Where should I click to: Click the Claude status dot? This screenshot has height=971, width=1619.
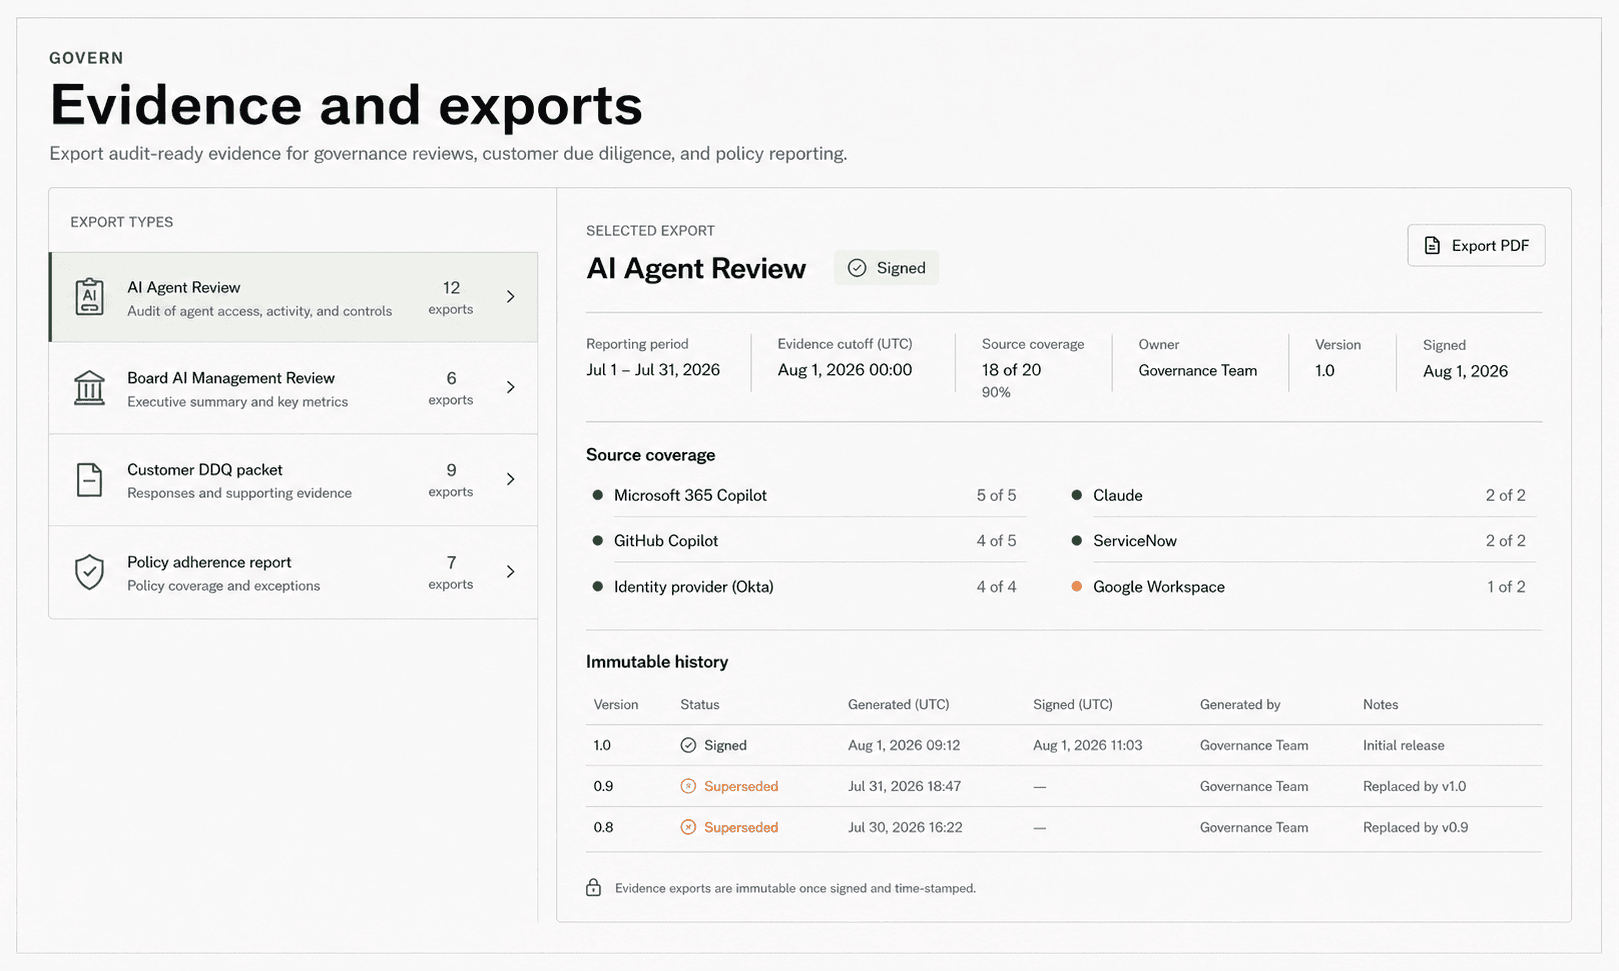coord(1077,495)
